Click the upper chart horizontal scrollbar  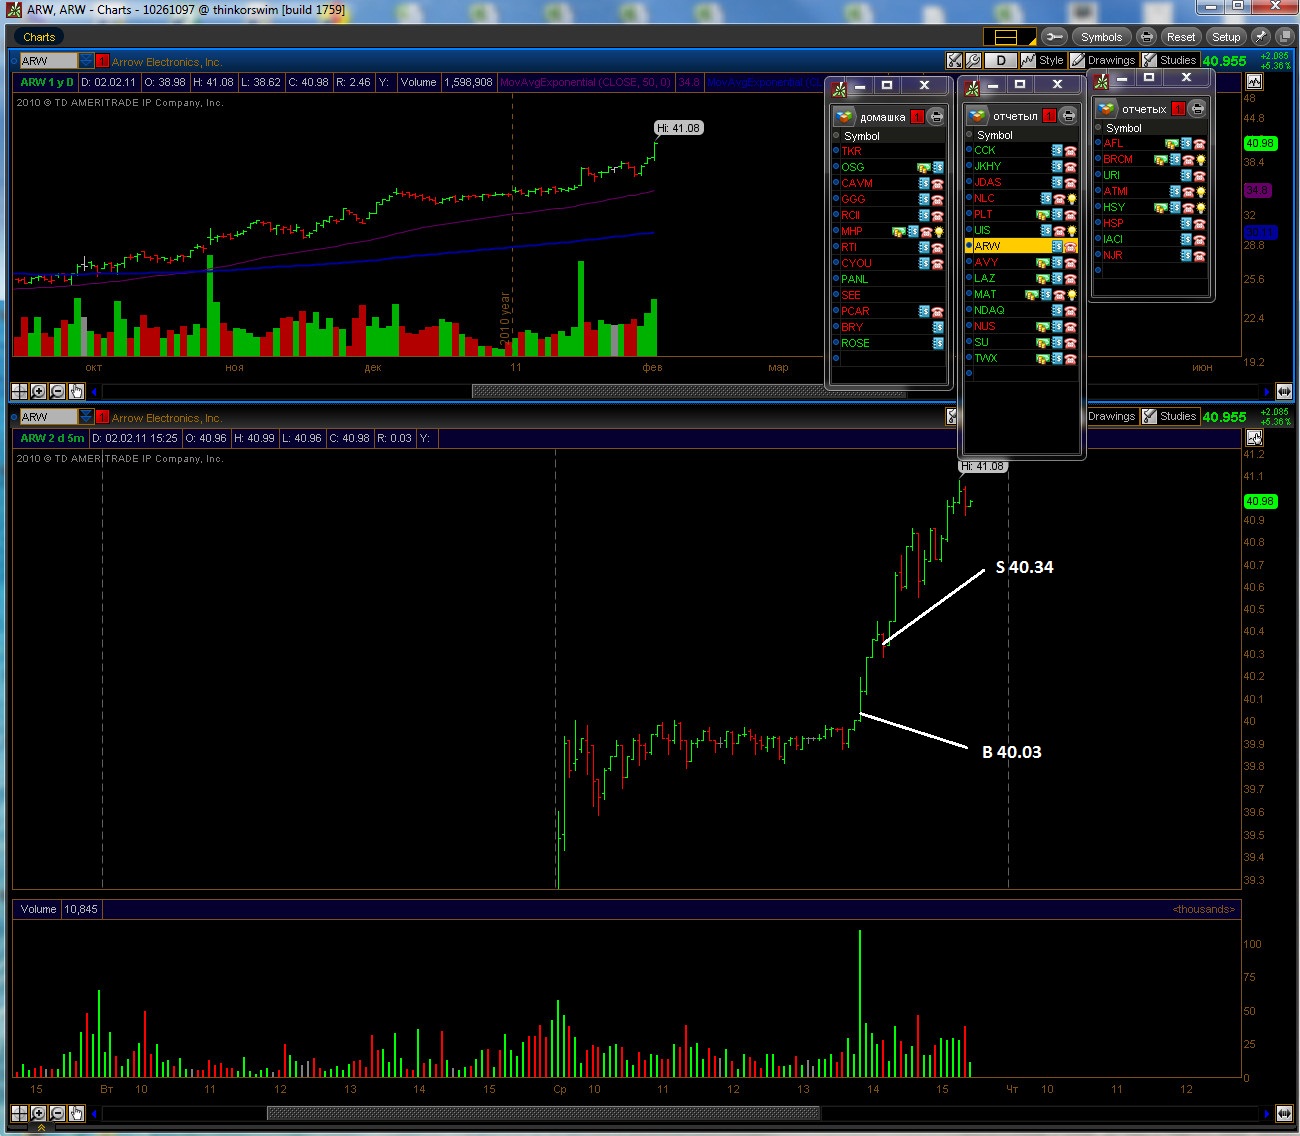click(688, 392)
